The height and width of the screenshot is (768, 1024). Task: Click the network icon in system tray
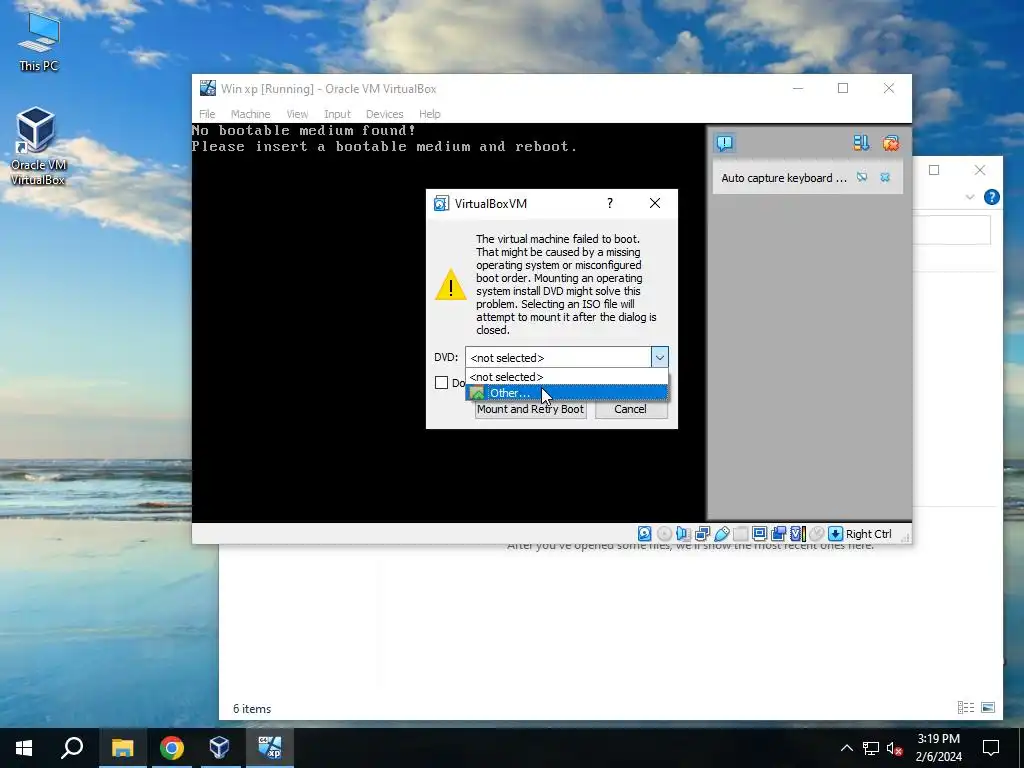[871, 748]
